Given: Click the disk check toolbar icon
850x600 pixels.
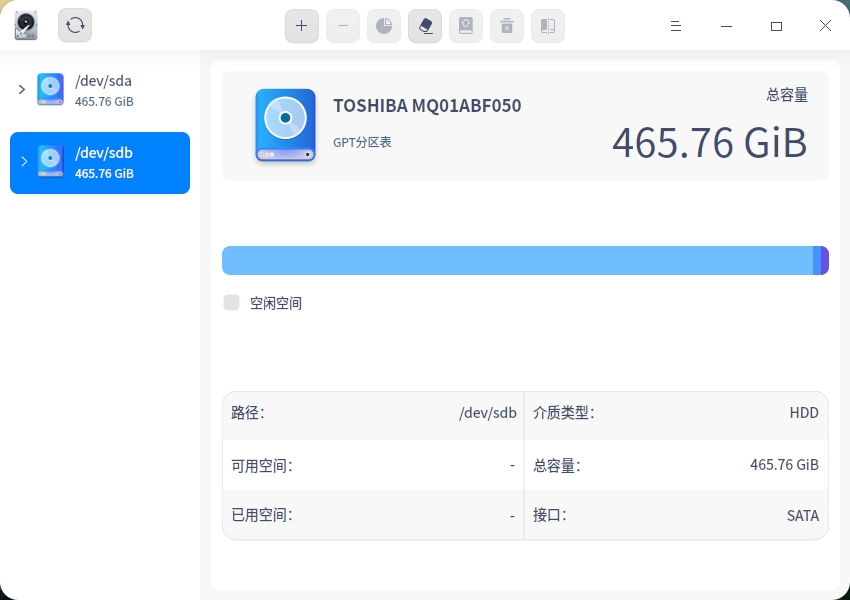Looking at the screenshot, I should tap(465, 26).
